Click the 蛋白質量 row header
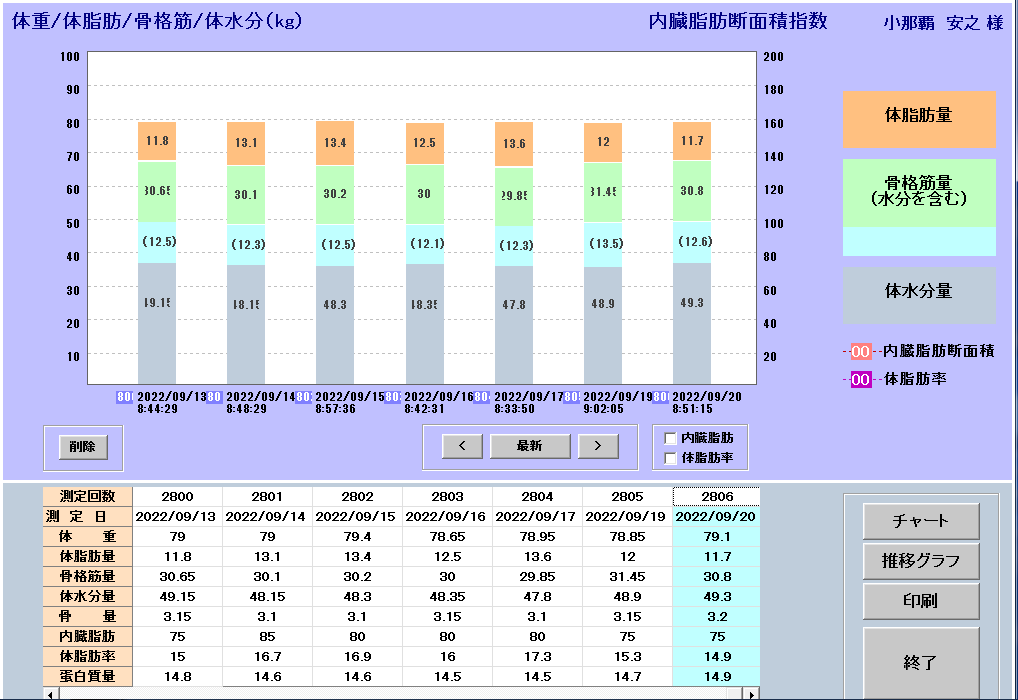This screenshot has height=700, width=1018. (x=88, y=677)
